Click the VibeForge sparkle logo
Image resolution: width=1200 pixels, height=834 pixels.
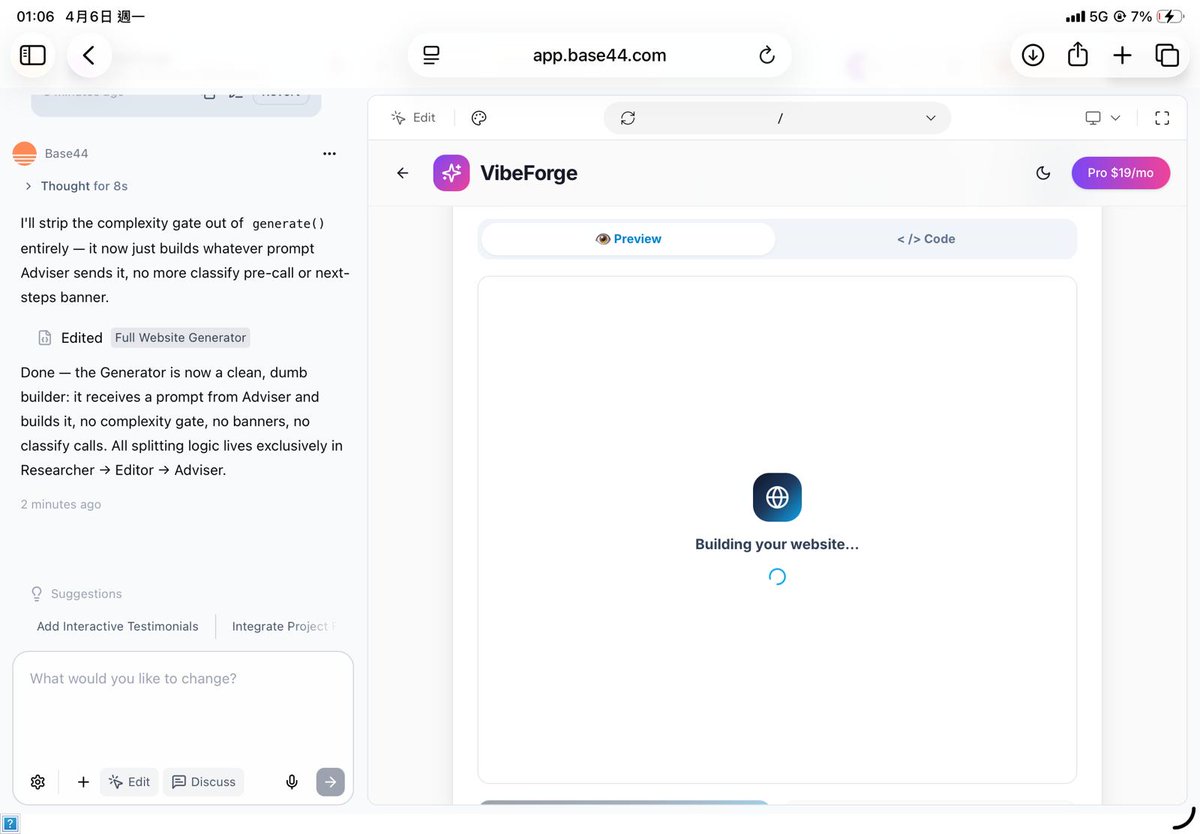[x=451, y=173]
